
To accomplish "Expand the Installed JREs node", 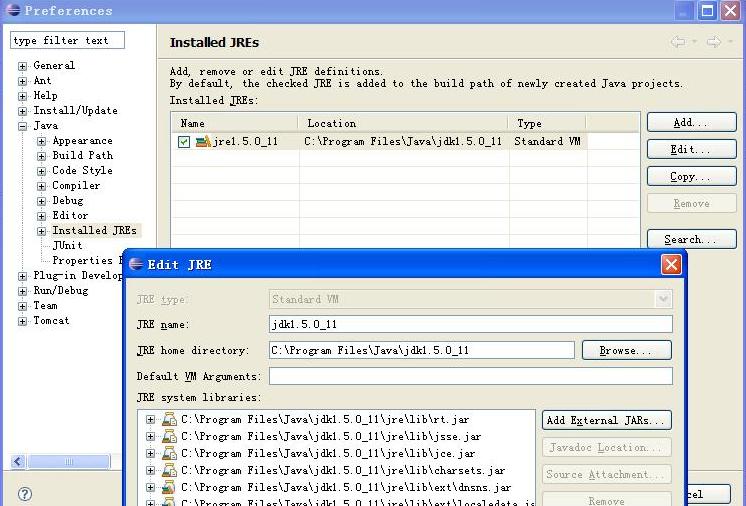I will click(x=41, y=231).
